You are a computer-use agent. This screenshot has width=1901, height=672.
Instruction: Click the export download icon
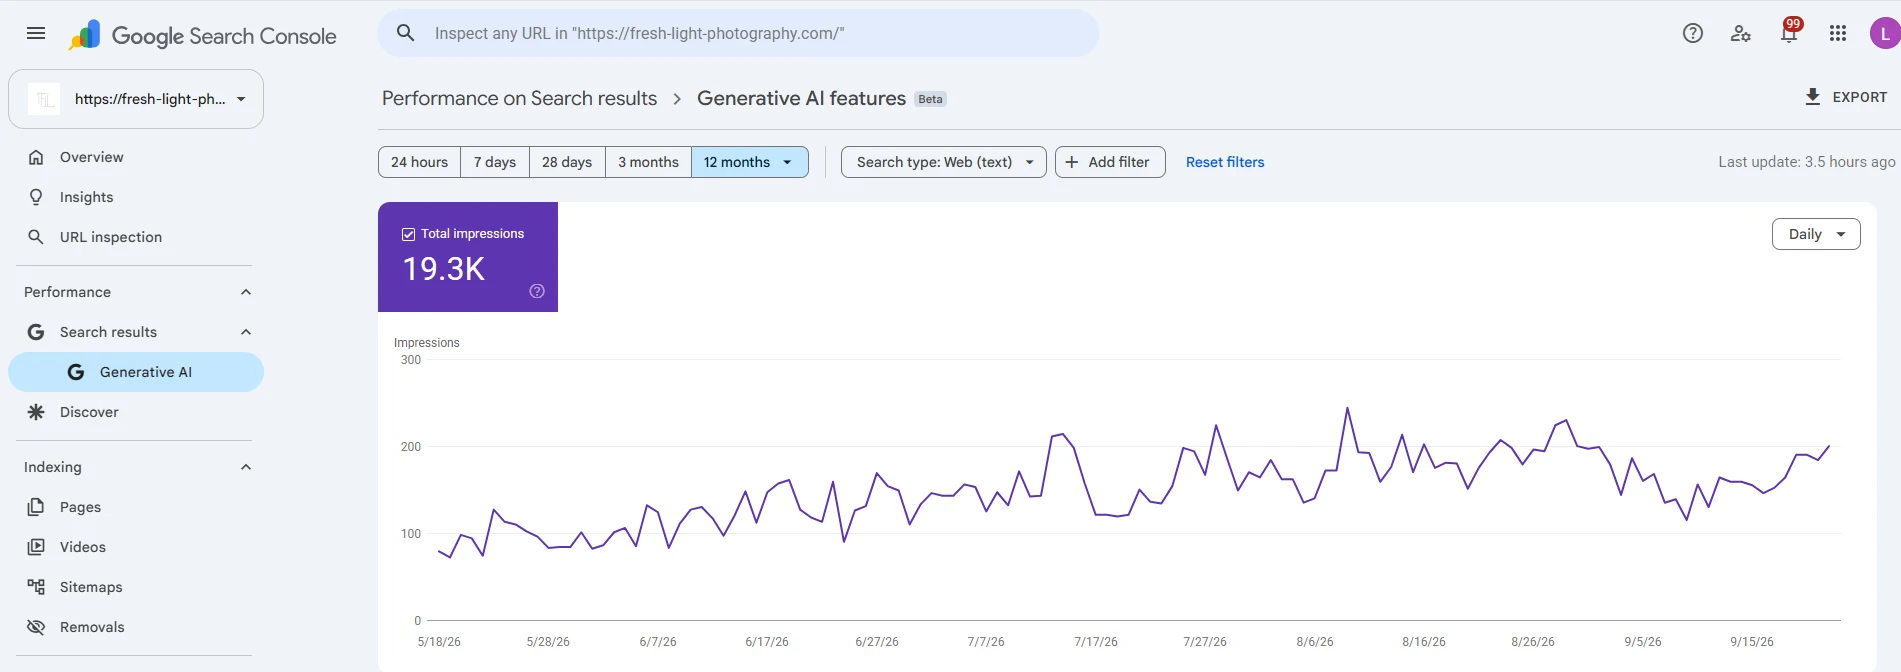1812,97
